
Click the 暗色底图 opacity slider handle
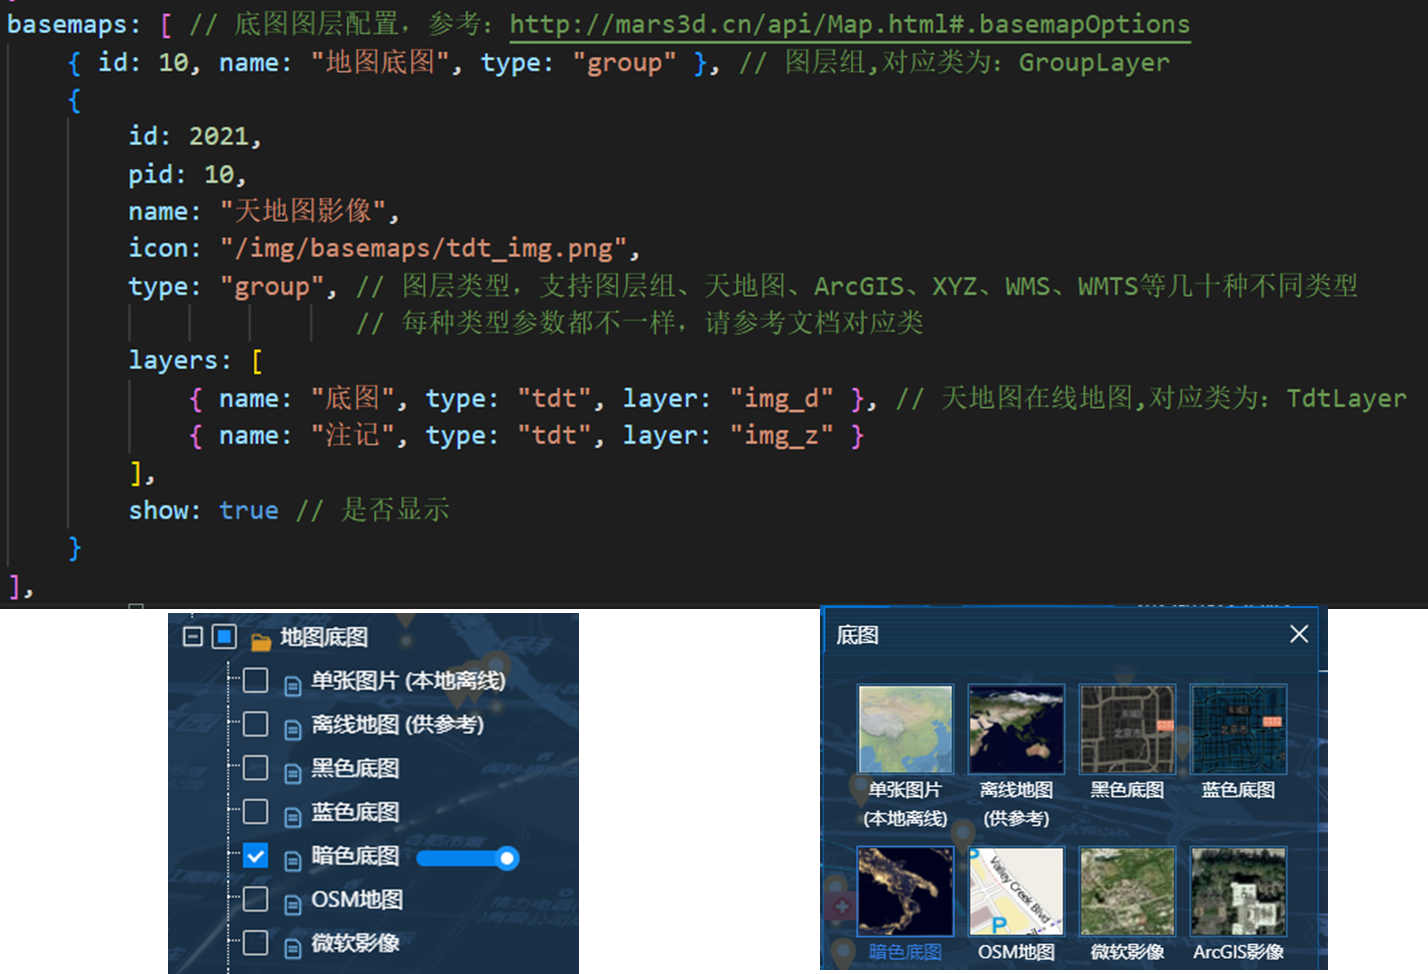tap(507, 858)
